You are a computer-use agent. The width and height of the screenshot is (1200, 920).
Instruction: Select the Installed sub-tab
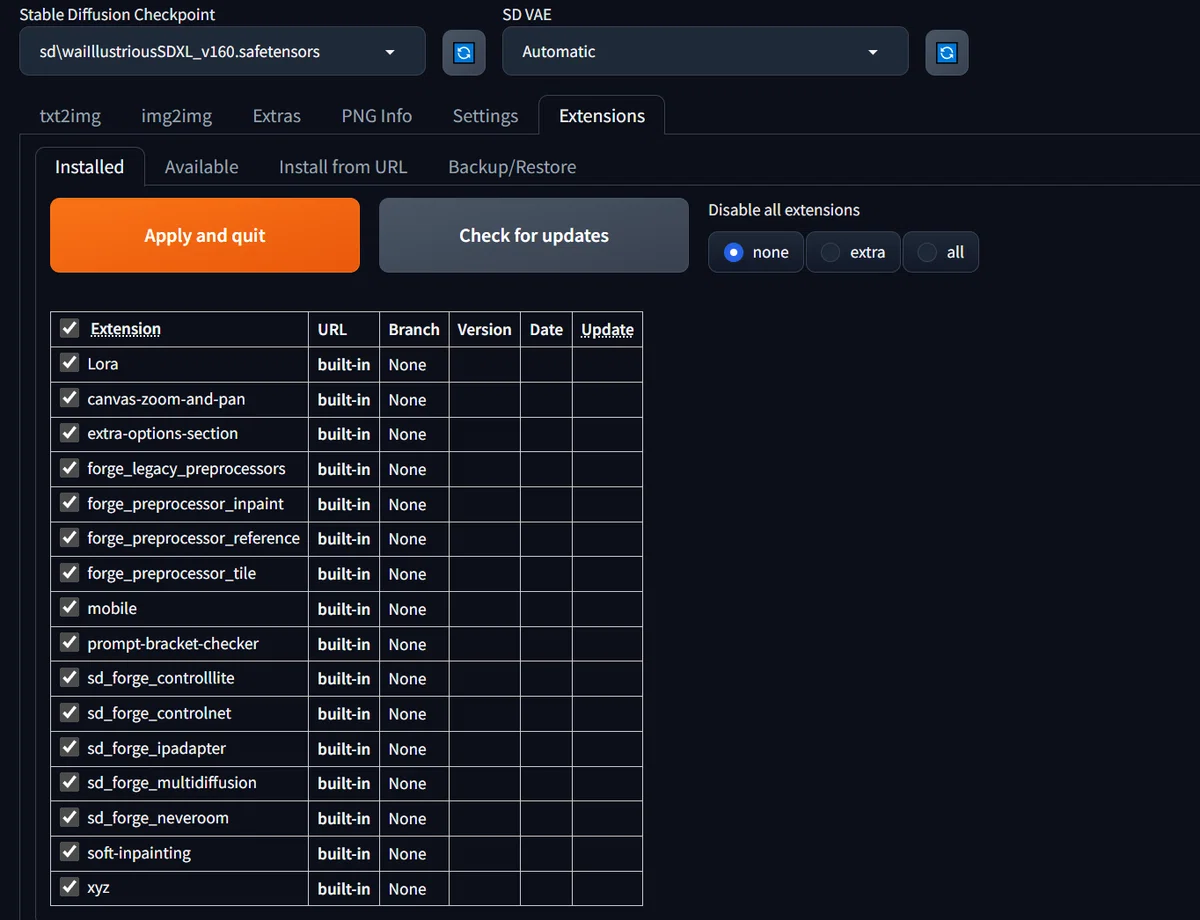[90, 167]
